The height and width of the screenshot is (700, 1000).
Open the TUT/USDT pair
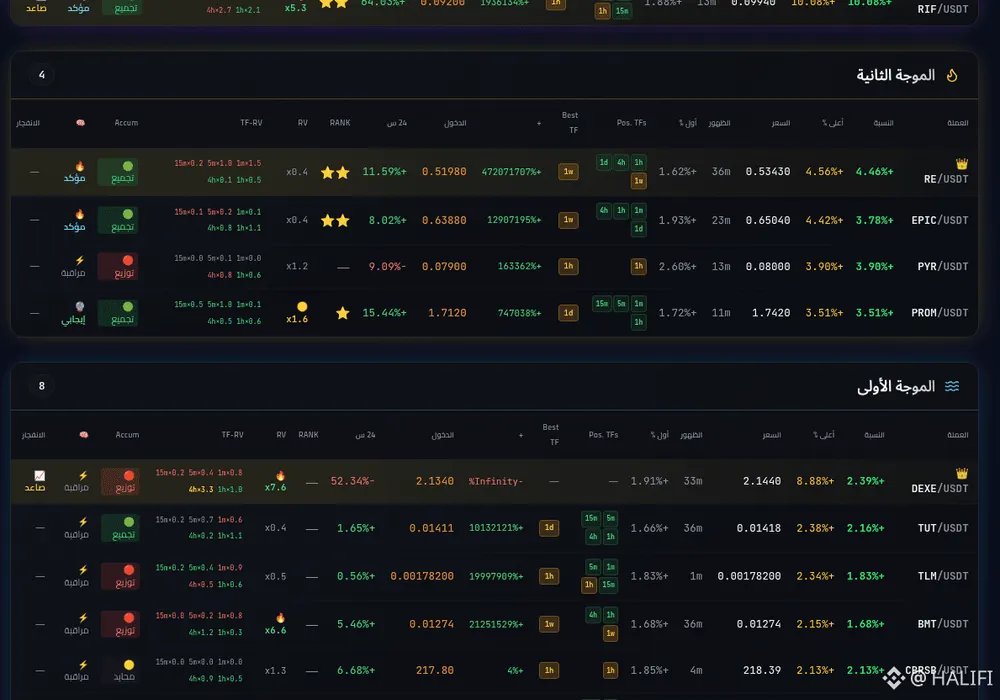(x=943, y=529)
